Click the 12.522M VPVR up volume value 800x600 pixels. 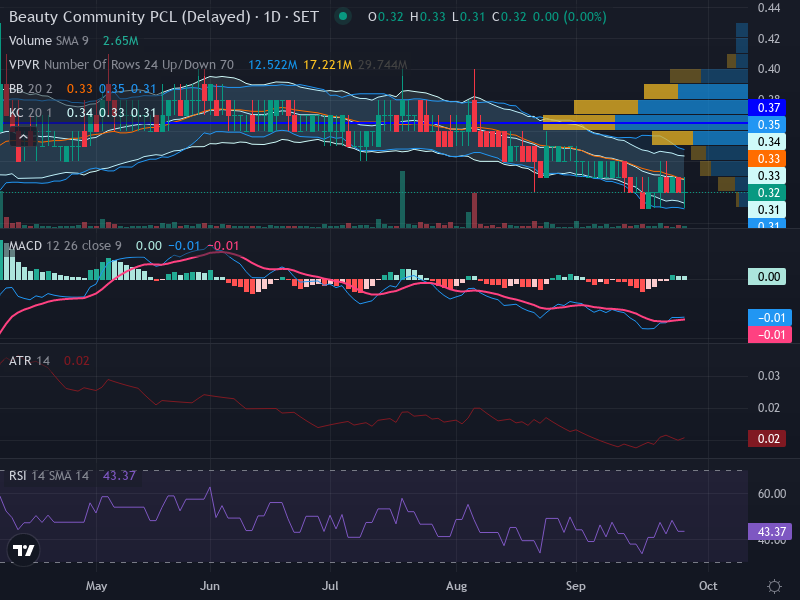pos(273,65)
